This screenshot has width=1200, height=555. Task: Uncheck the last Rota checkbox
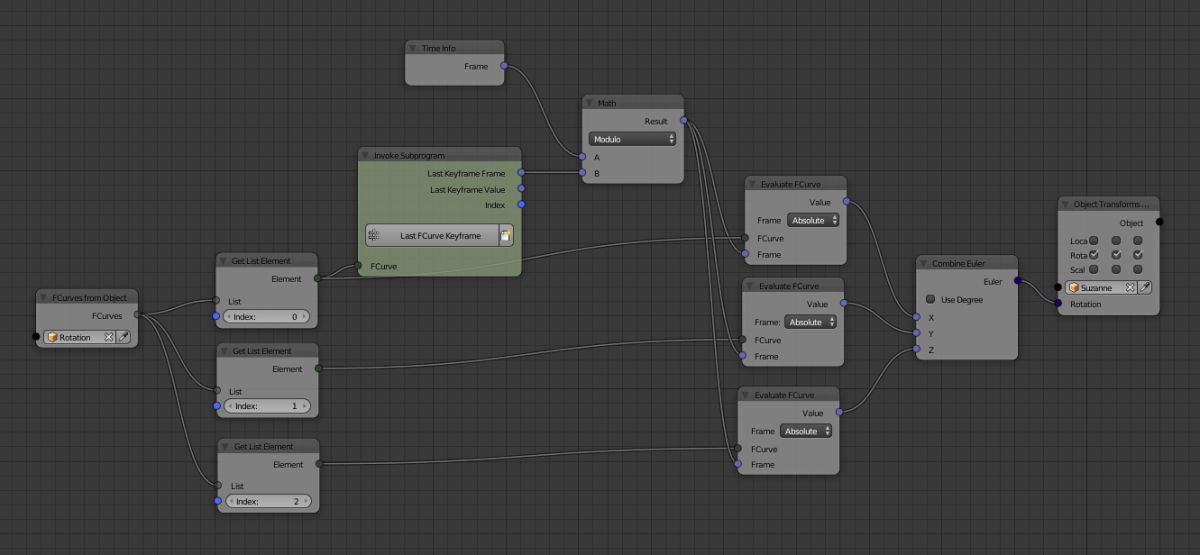pos(1138,254)
